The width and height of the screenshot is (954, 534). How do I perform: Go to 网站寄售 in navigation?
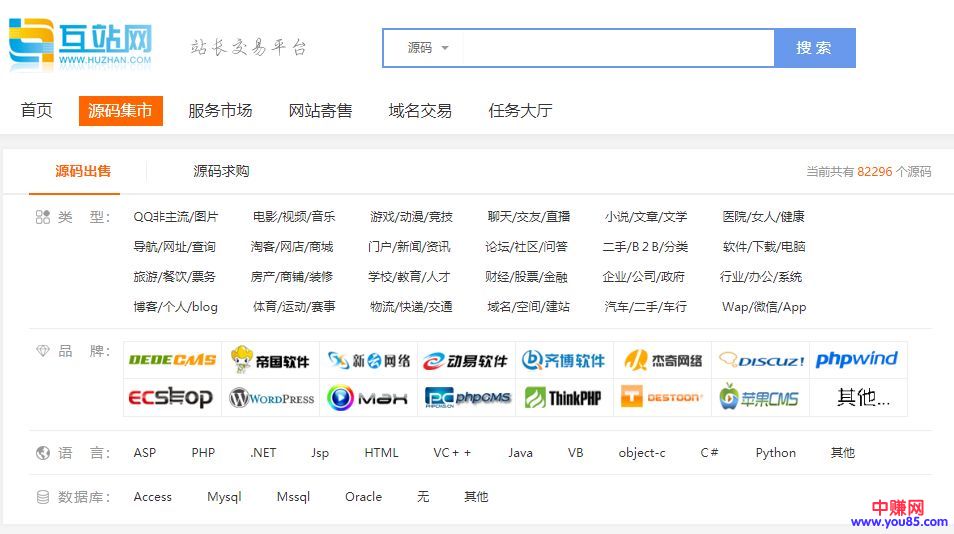[320, 111]
